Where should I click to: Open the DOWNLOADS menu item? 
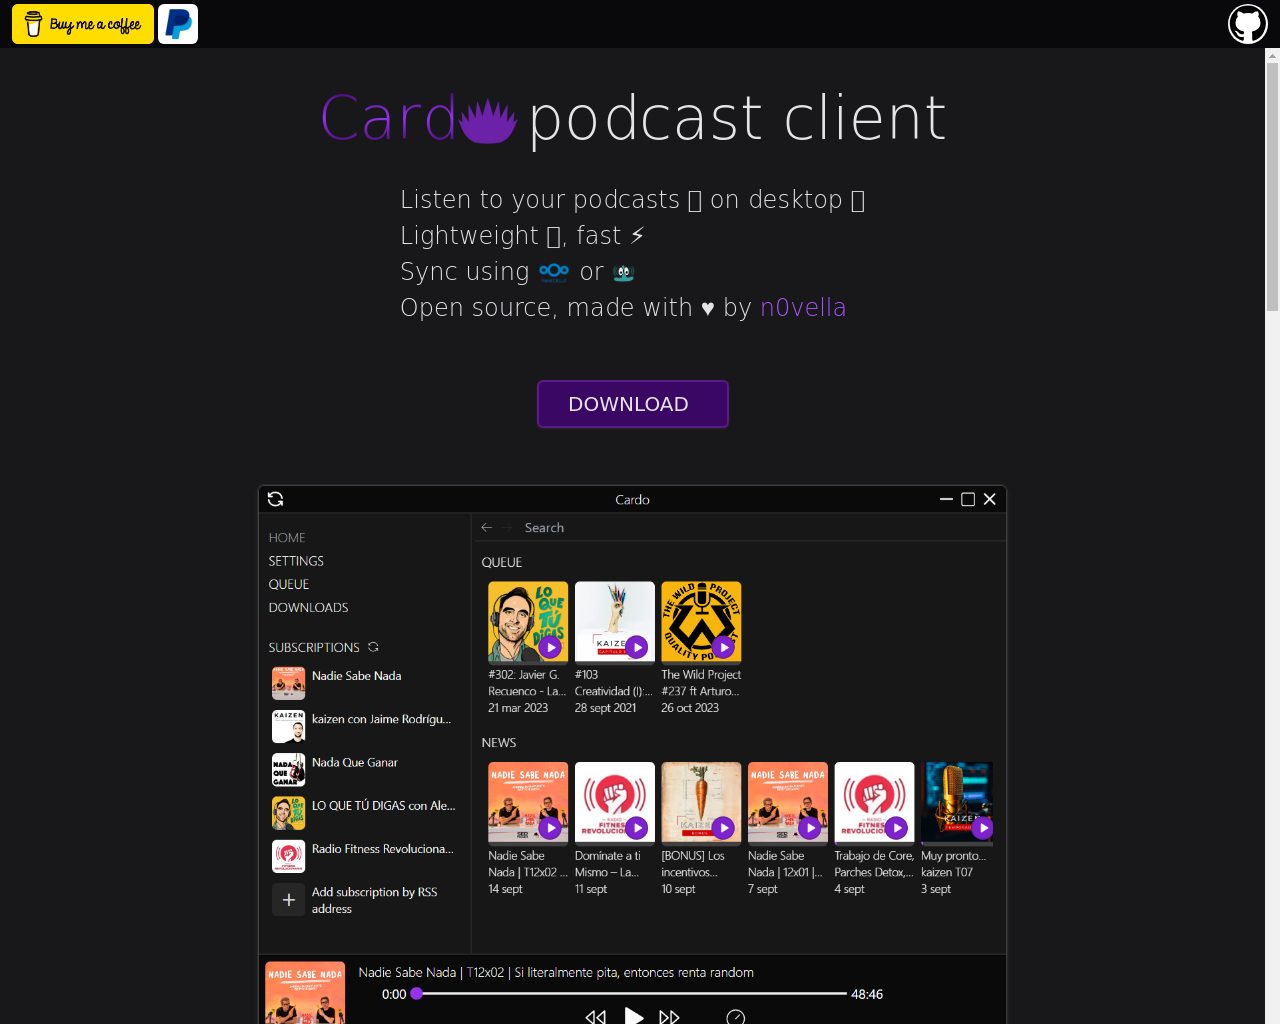coord(309,607)
